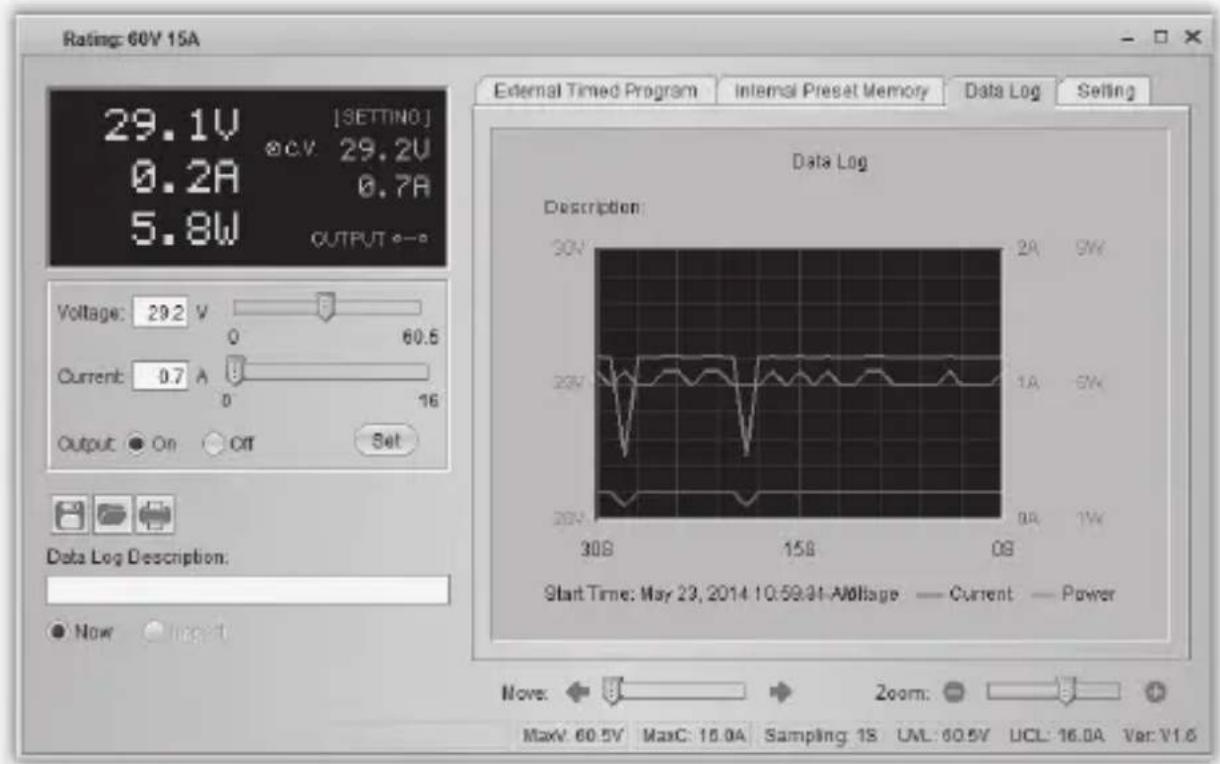This screenshot has width=1220, height=764.
Task: Click the Data Log Description text field
Action: tap(247, 591)
